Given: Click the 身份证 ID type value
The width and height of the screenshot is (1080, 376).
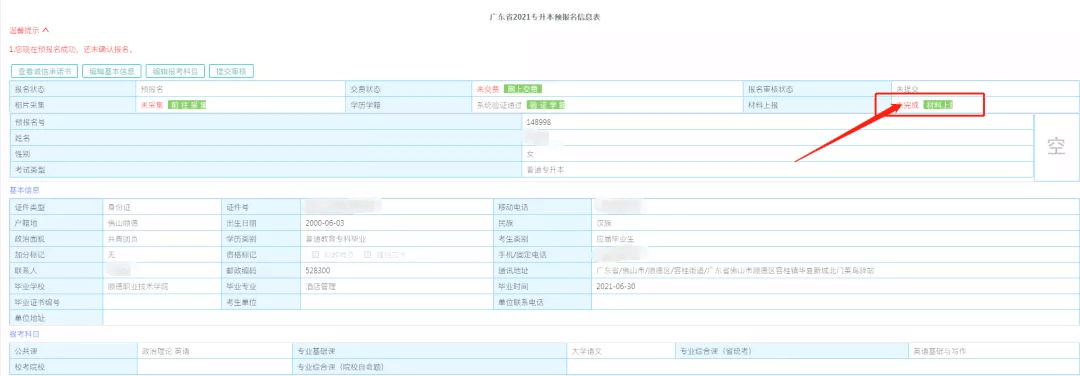Looking at the screenshot, I should (119, 207).
